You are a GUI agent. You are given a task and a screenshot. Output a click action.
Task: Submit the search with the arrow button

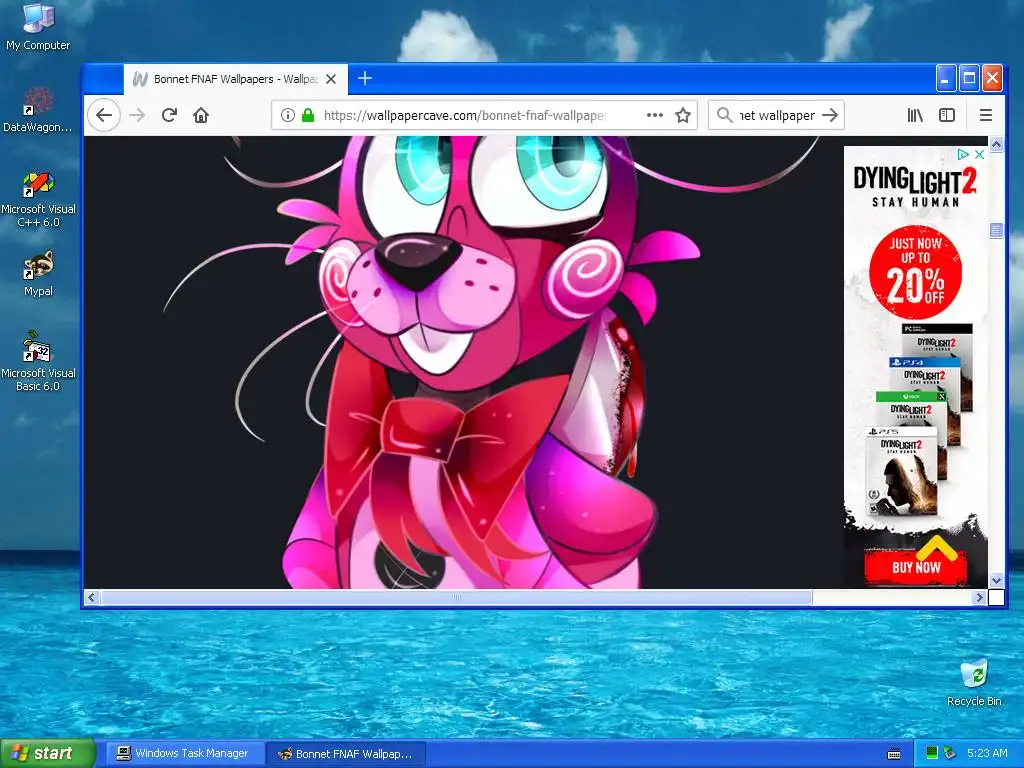830,116
